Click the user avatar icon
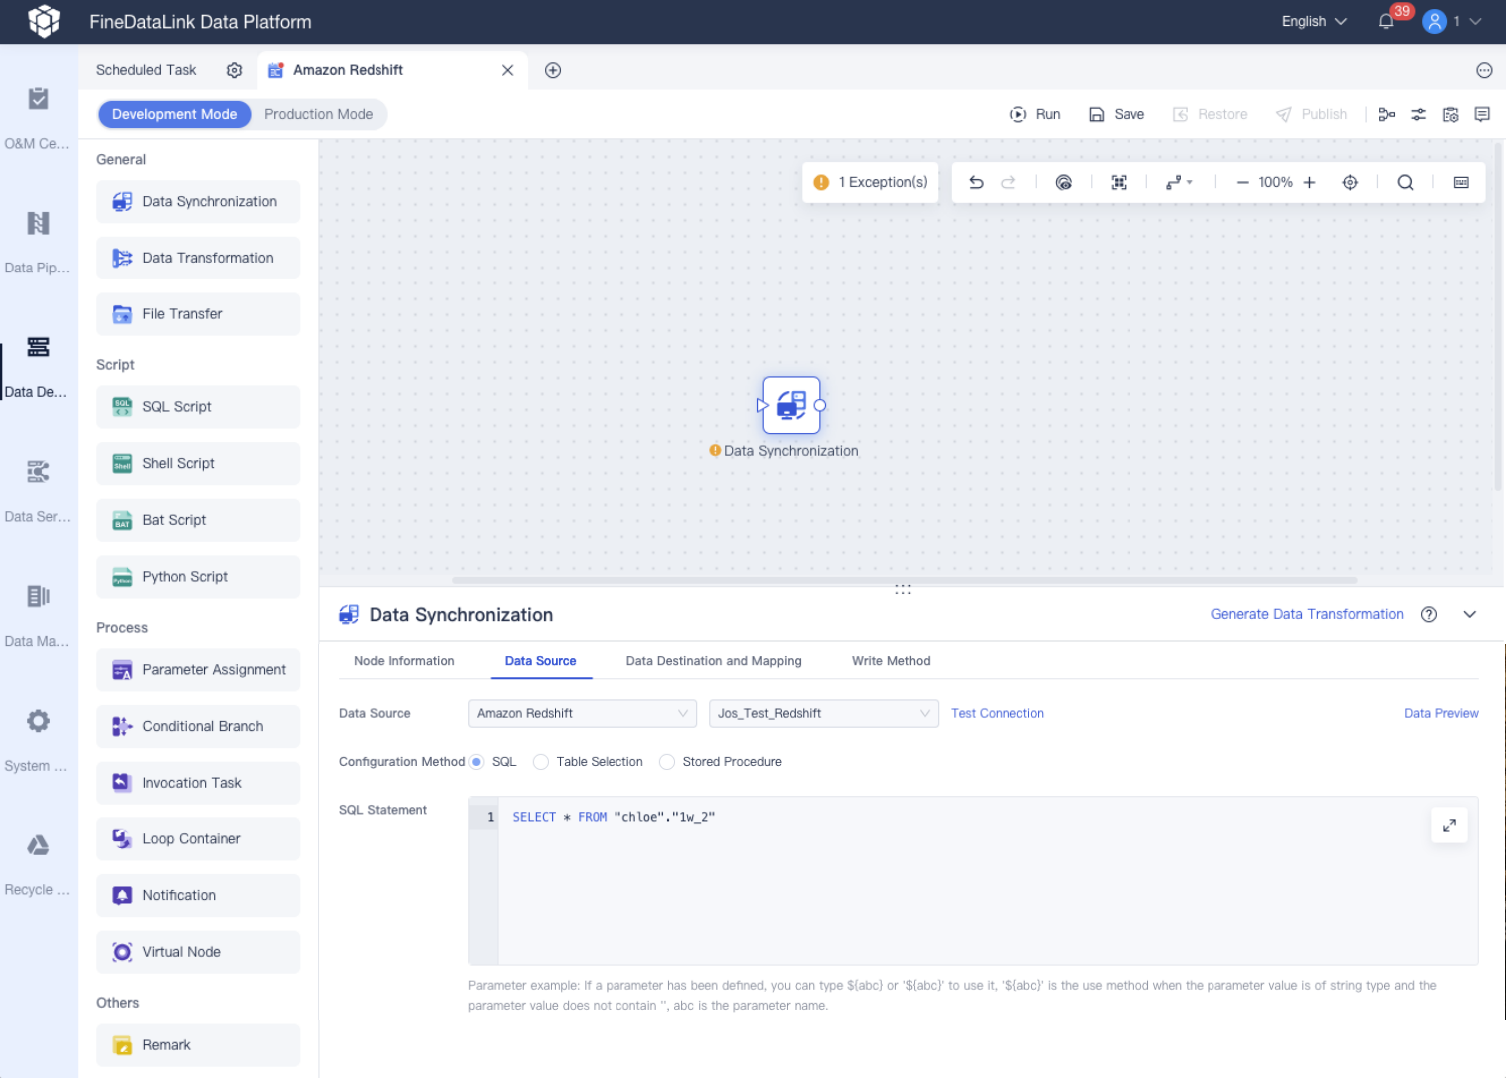The image size is (1510, 1080). click(x=1435, y=21)
